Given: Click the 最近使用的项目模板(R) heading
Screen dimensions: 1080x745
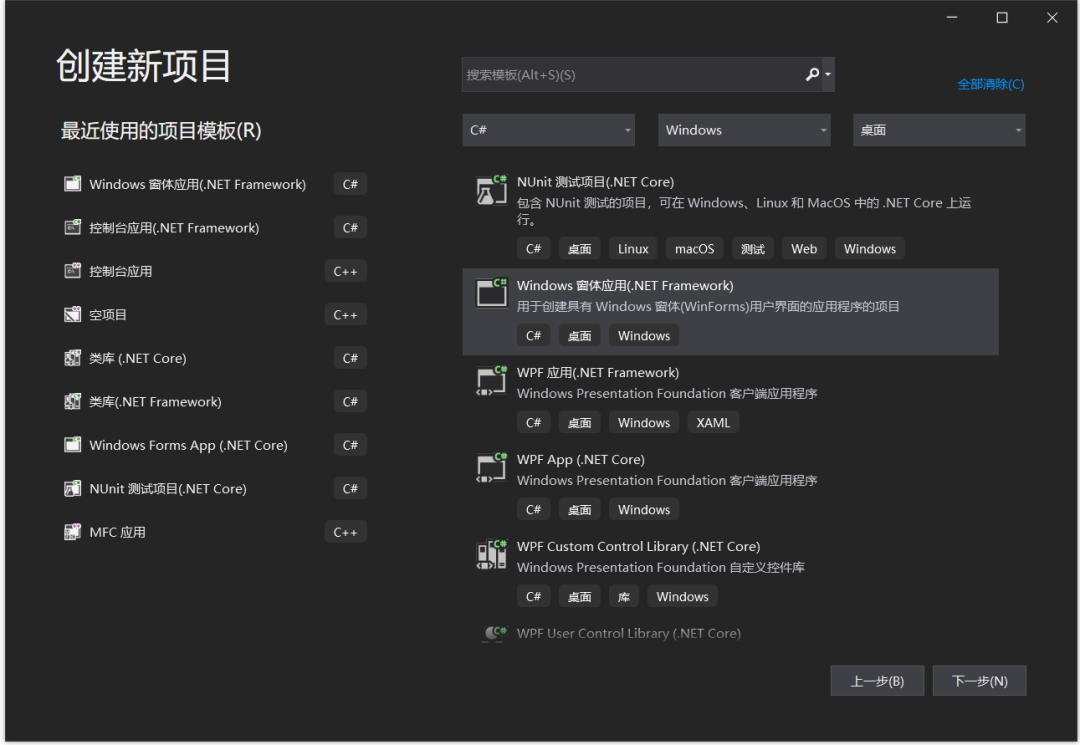Looking at the screenshot, I should pos(161,131).
